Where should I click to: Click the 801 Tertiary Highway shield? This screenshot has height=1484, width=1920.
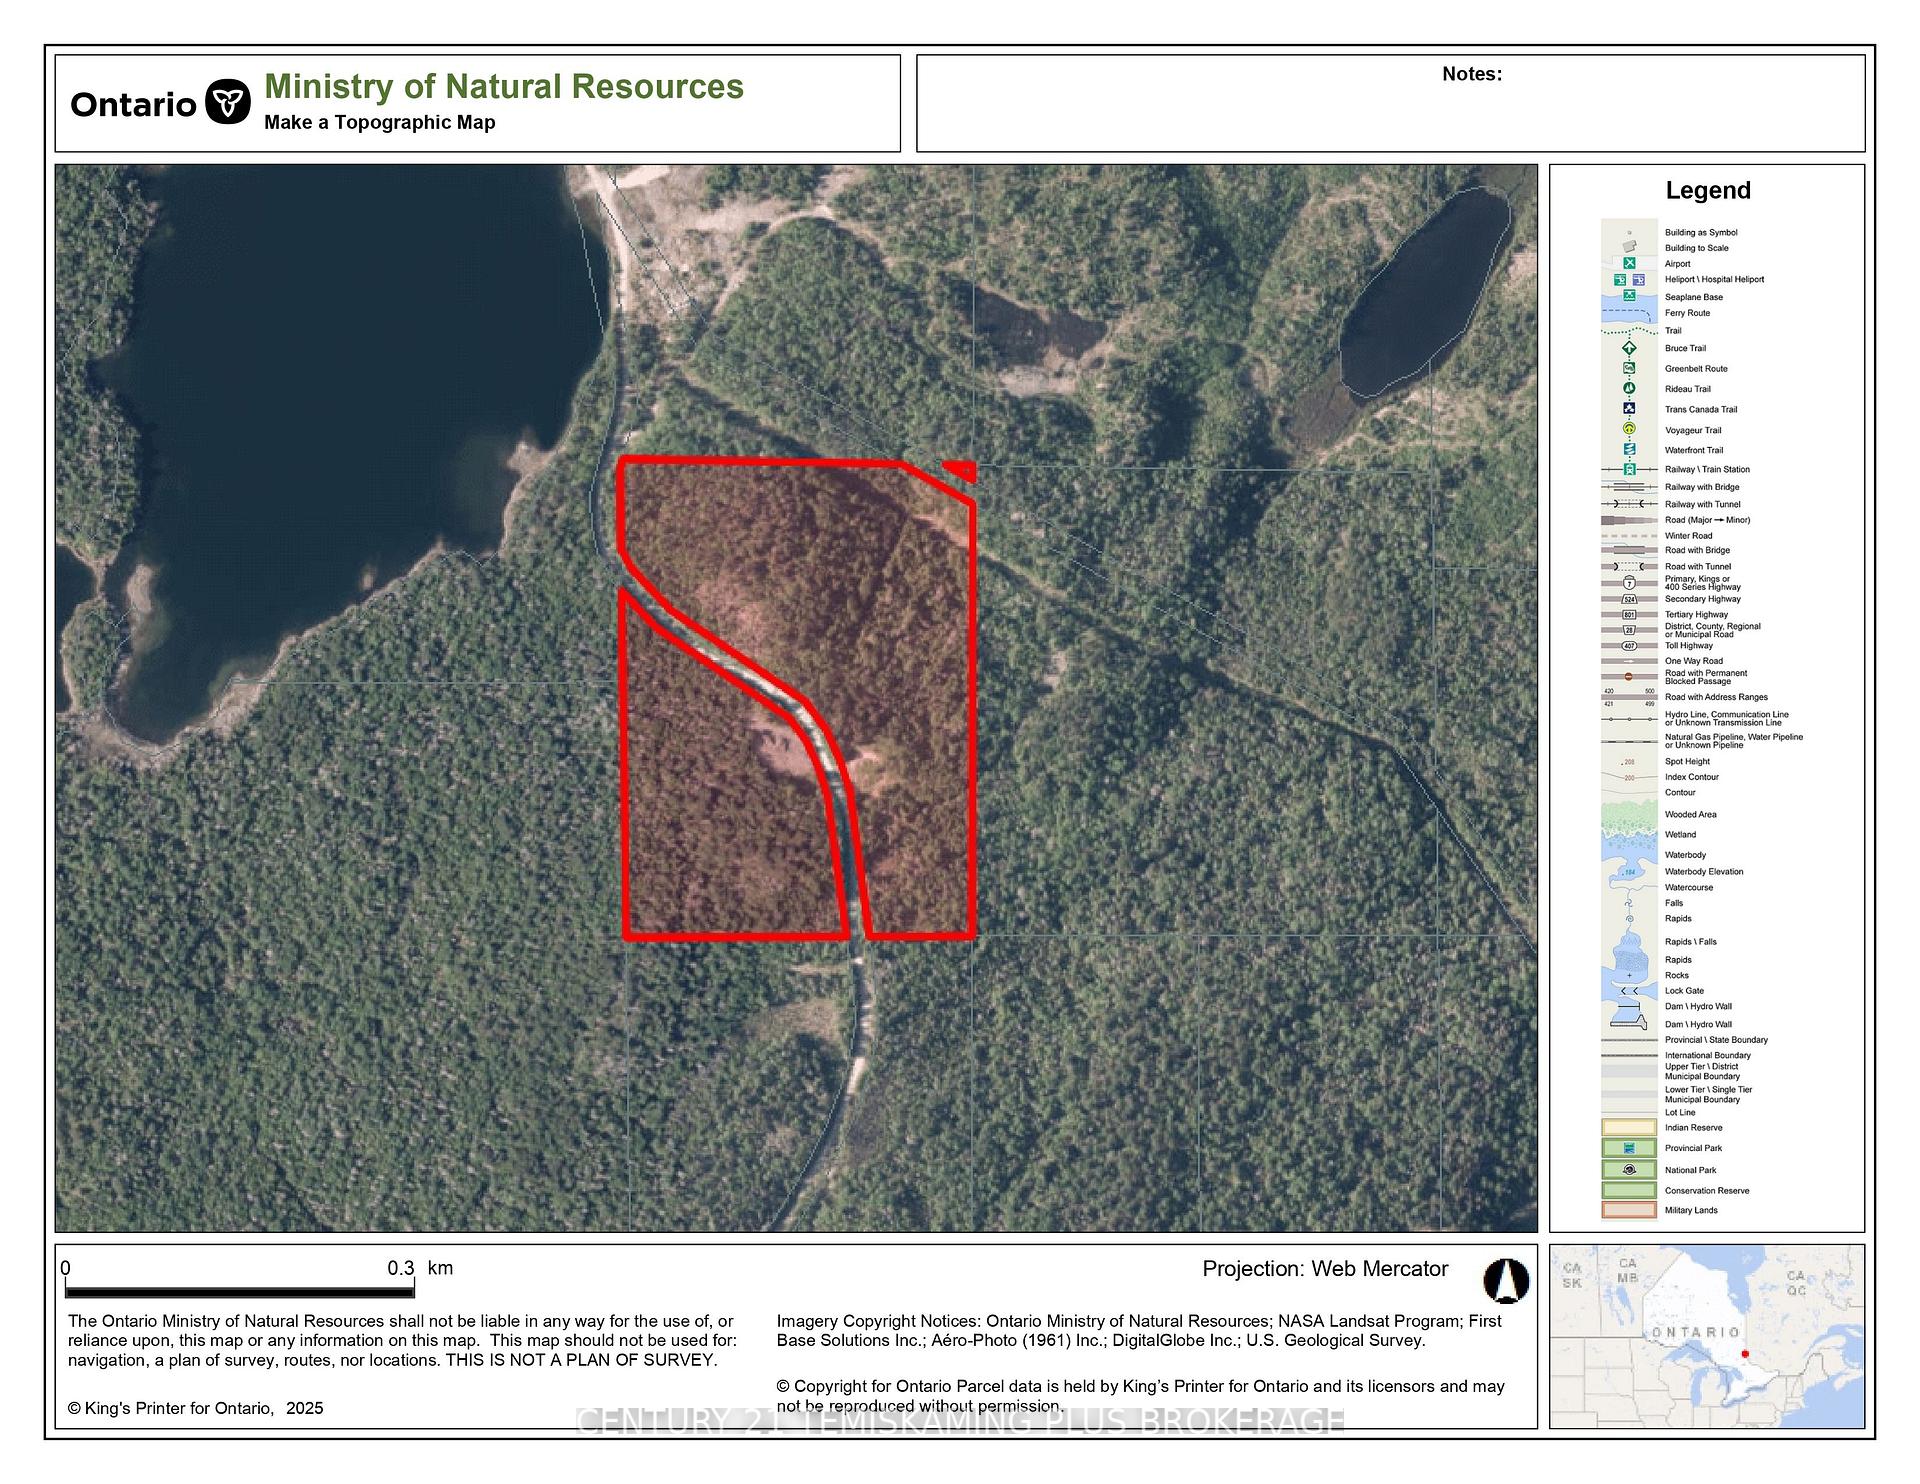1629,614
